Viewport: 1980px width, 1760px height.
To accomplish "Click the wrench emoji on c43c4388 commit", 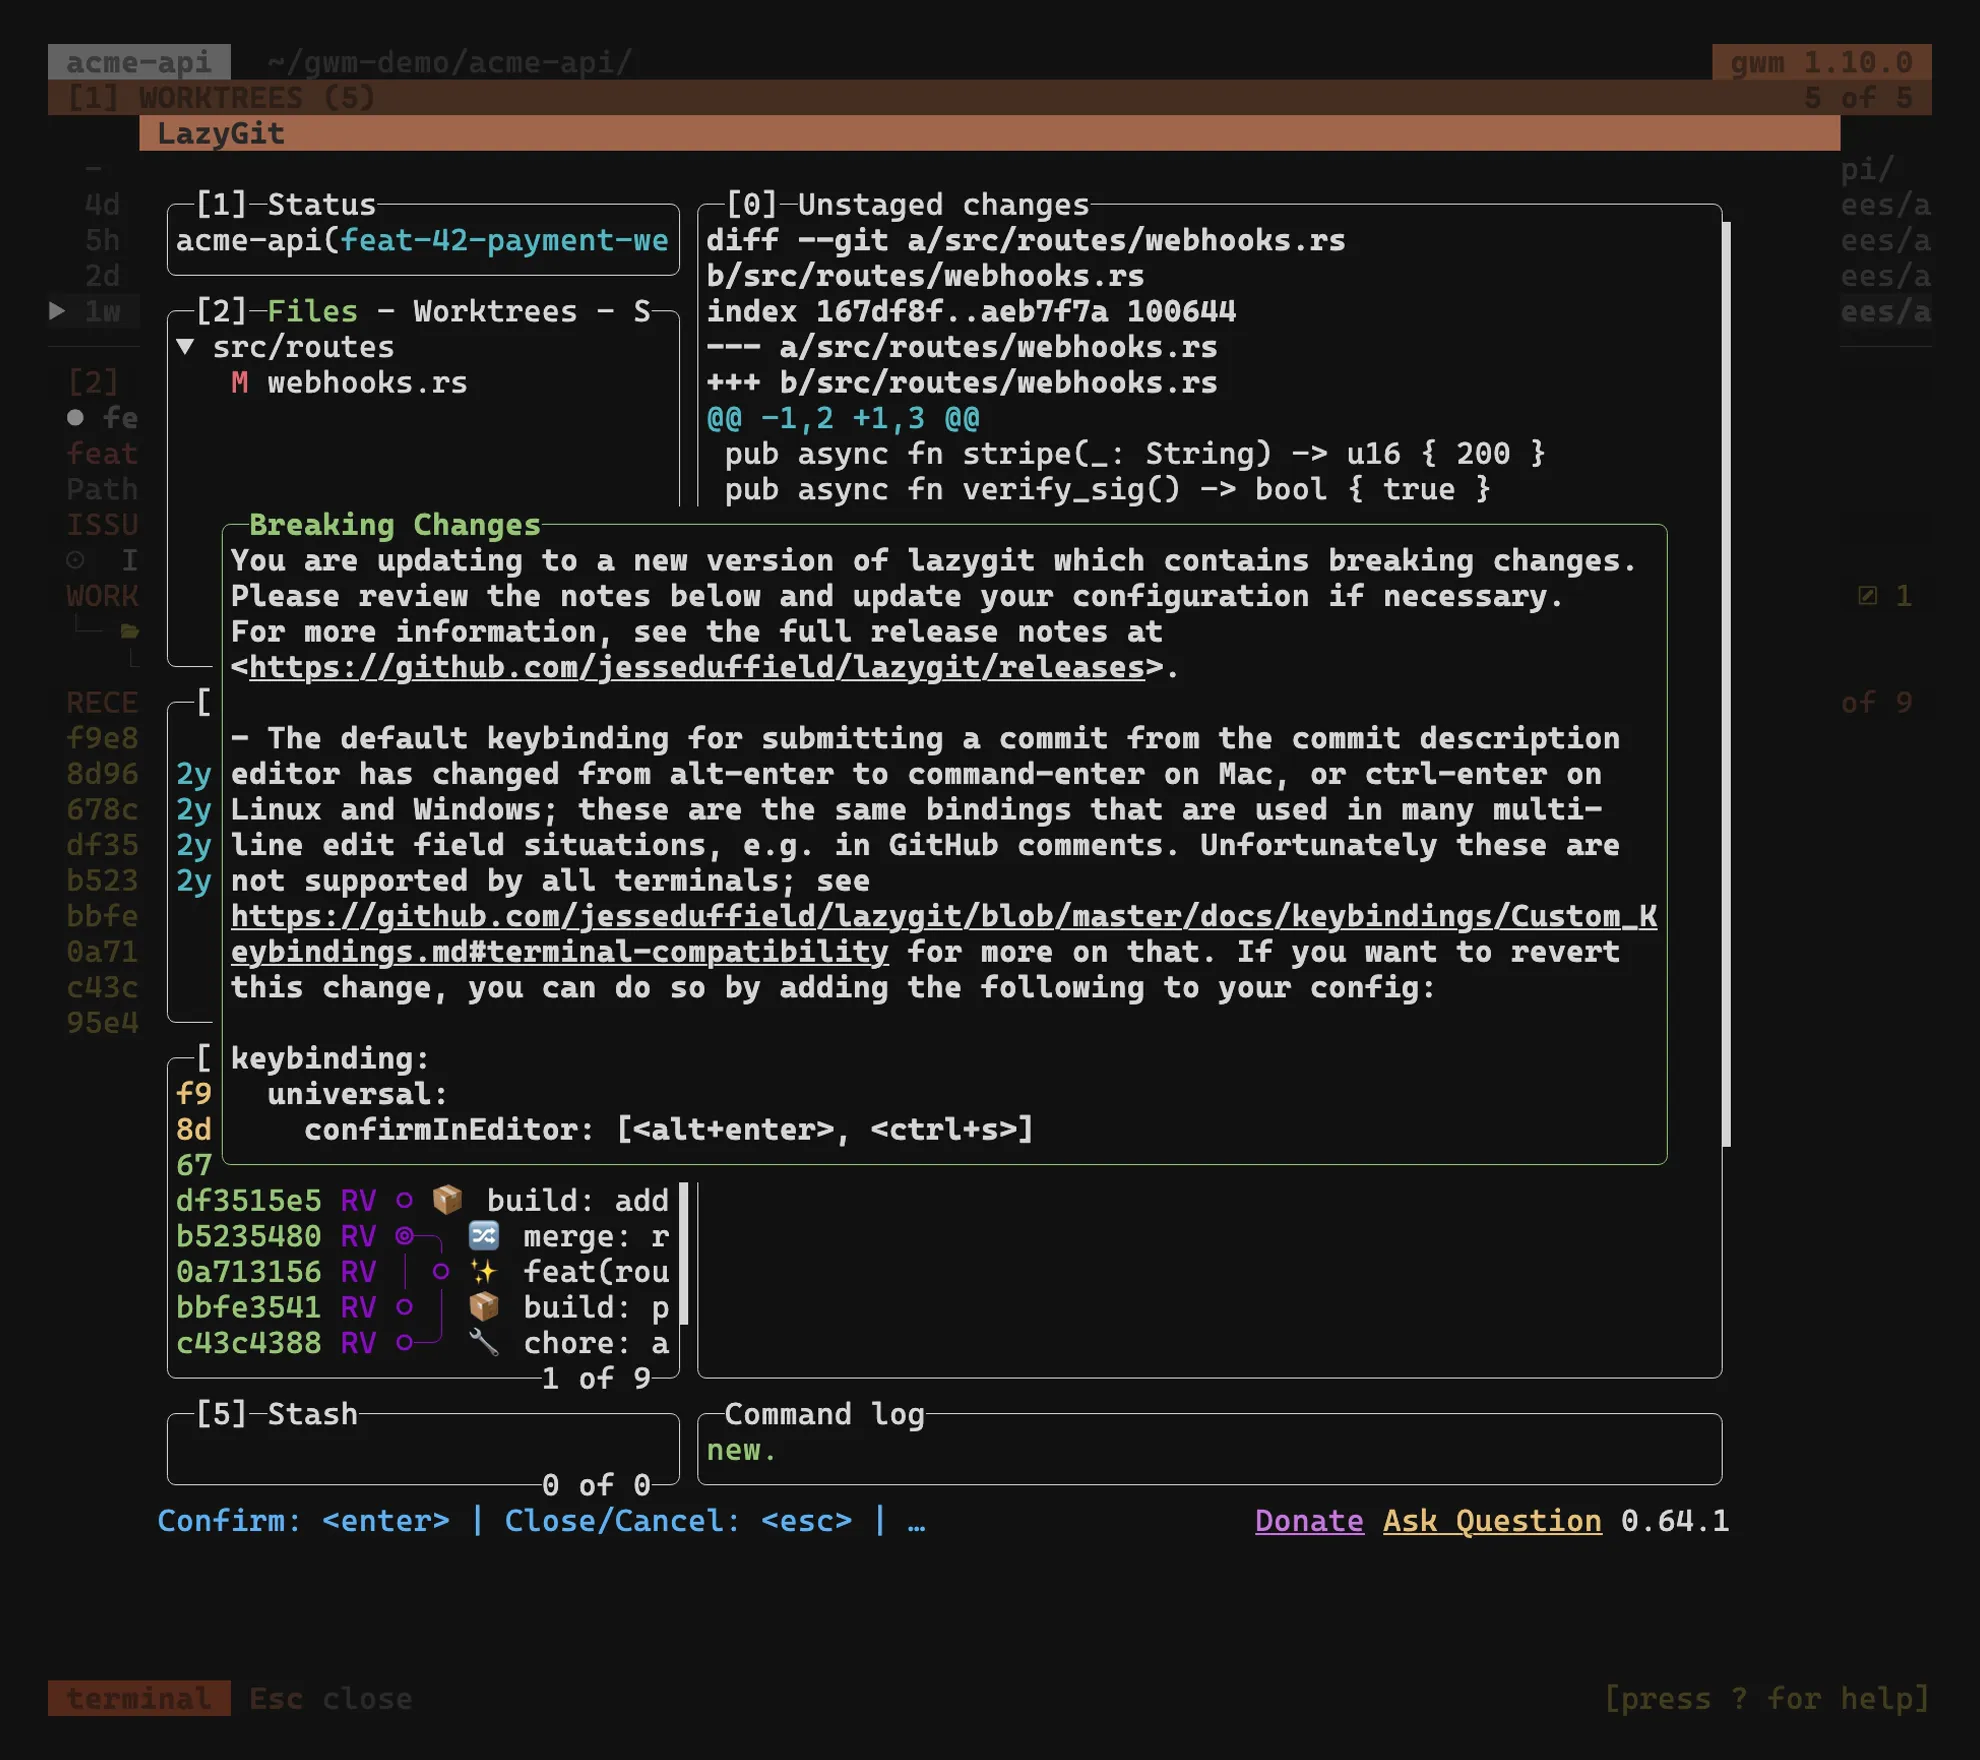I will (x=484, y=1342).
